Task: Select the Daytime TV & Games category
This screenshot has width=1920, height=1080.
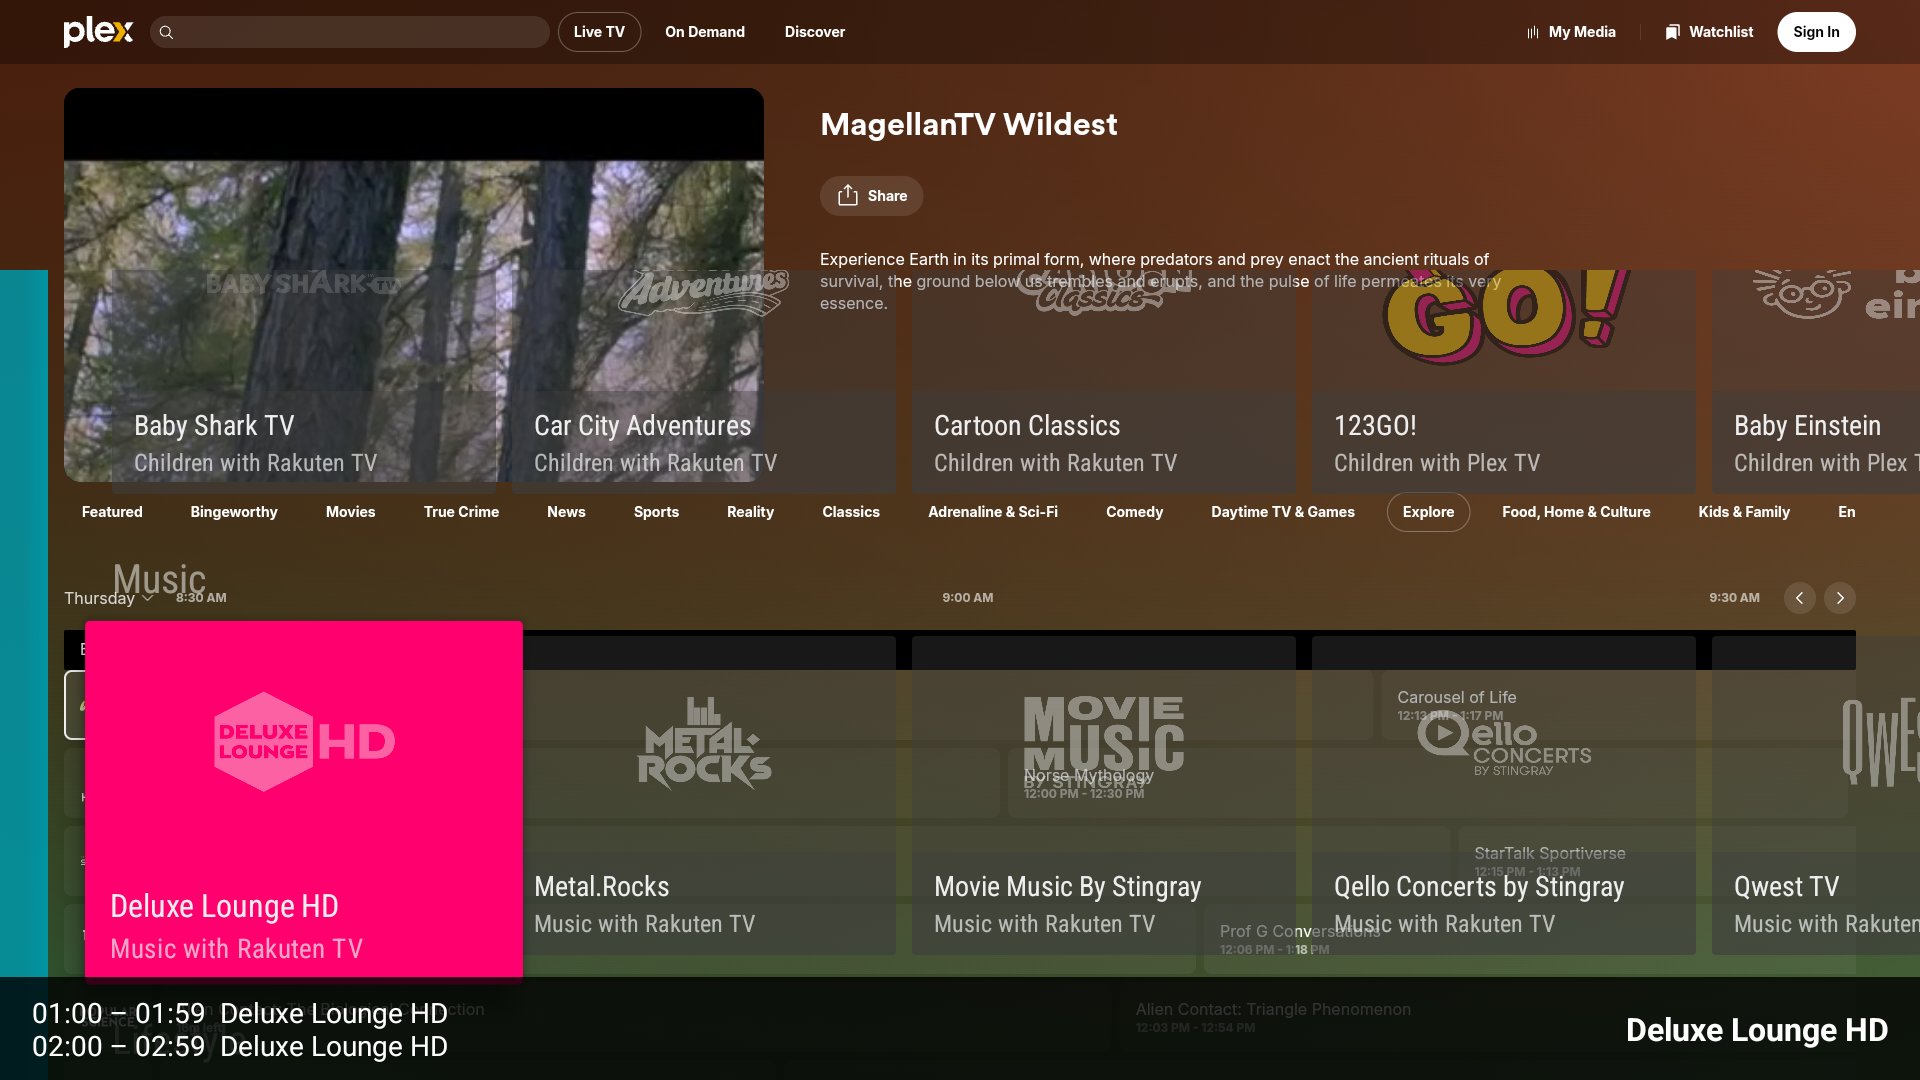Action: (1283, 512)
